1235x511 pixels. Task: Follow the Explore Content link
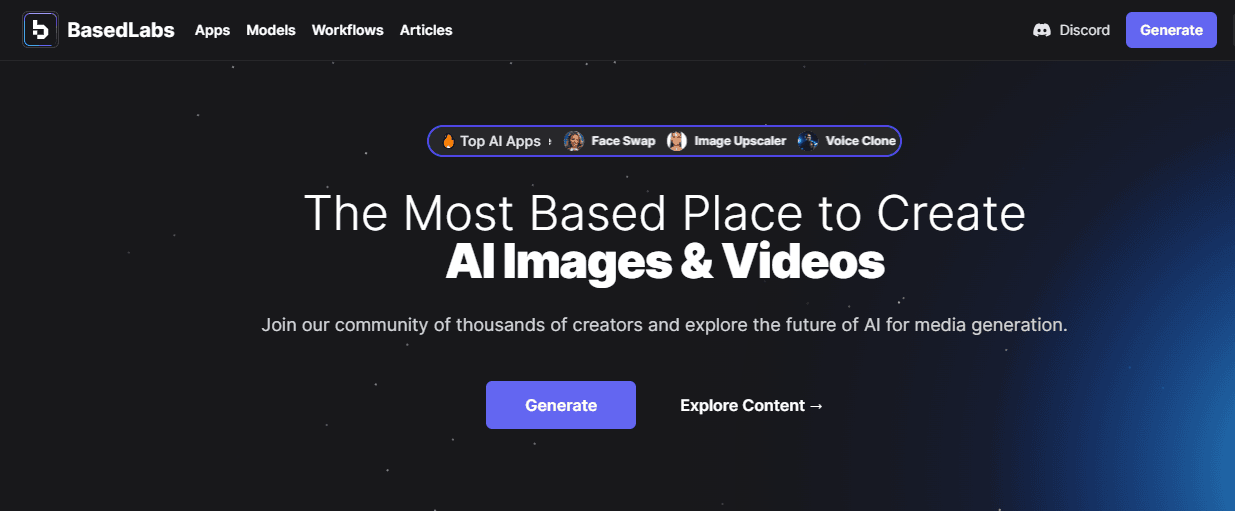[752, 405]
